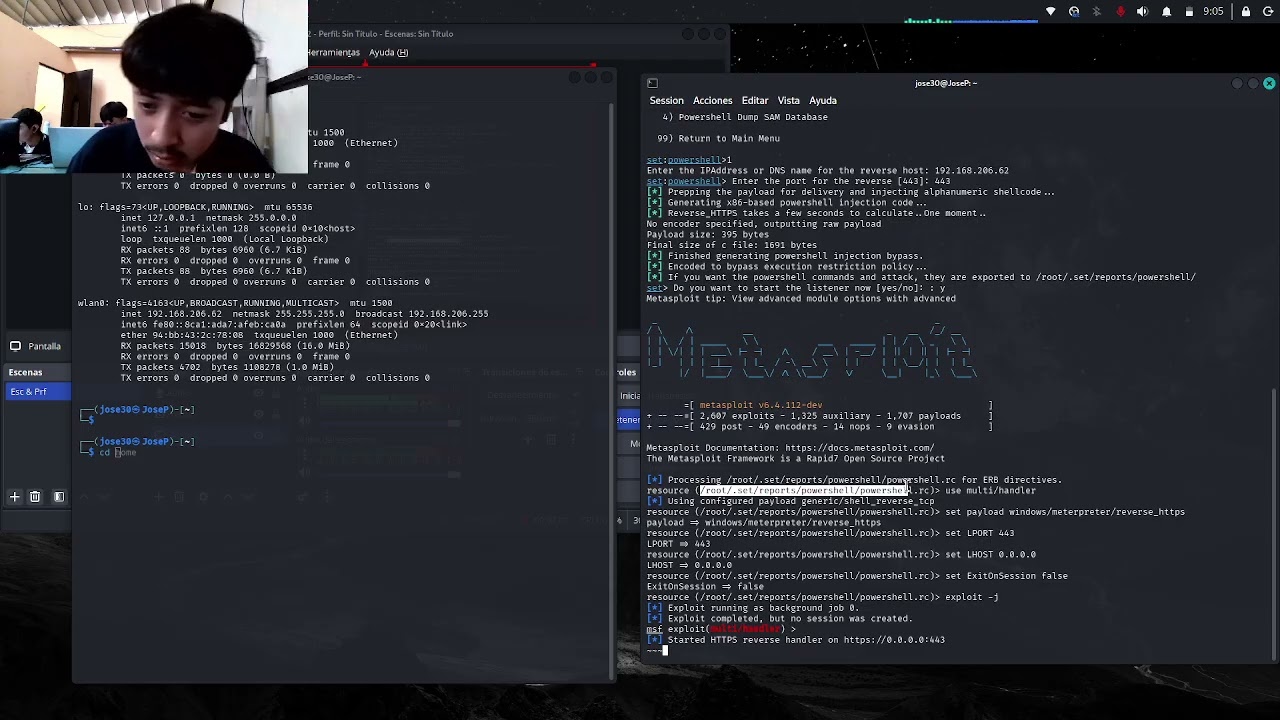Select the 'Esc & Prf' scene
Screen dimensions: 1280x720
[x=36, y=392]
